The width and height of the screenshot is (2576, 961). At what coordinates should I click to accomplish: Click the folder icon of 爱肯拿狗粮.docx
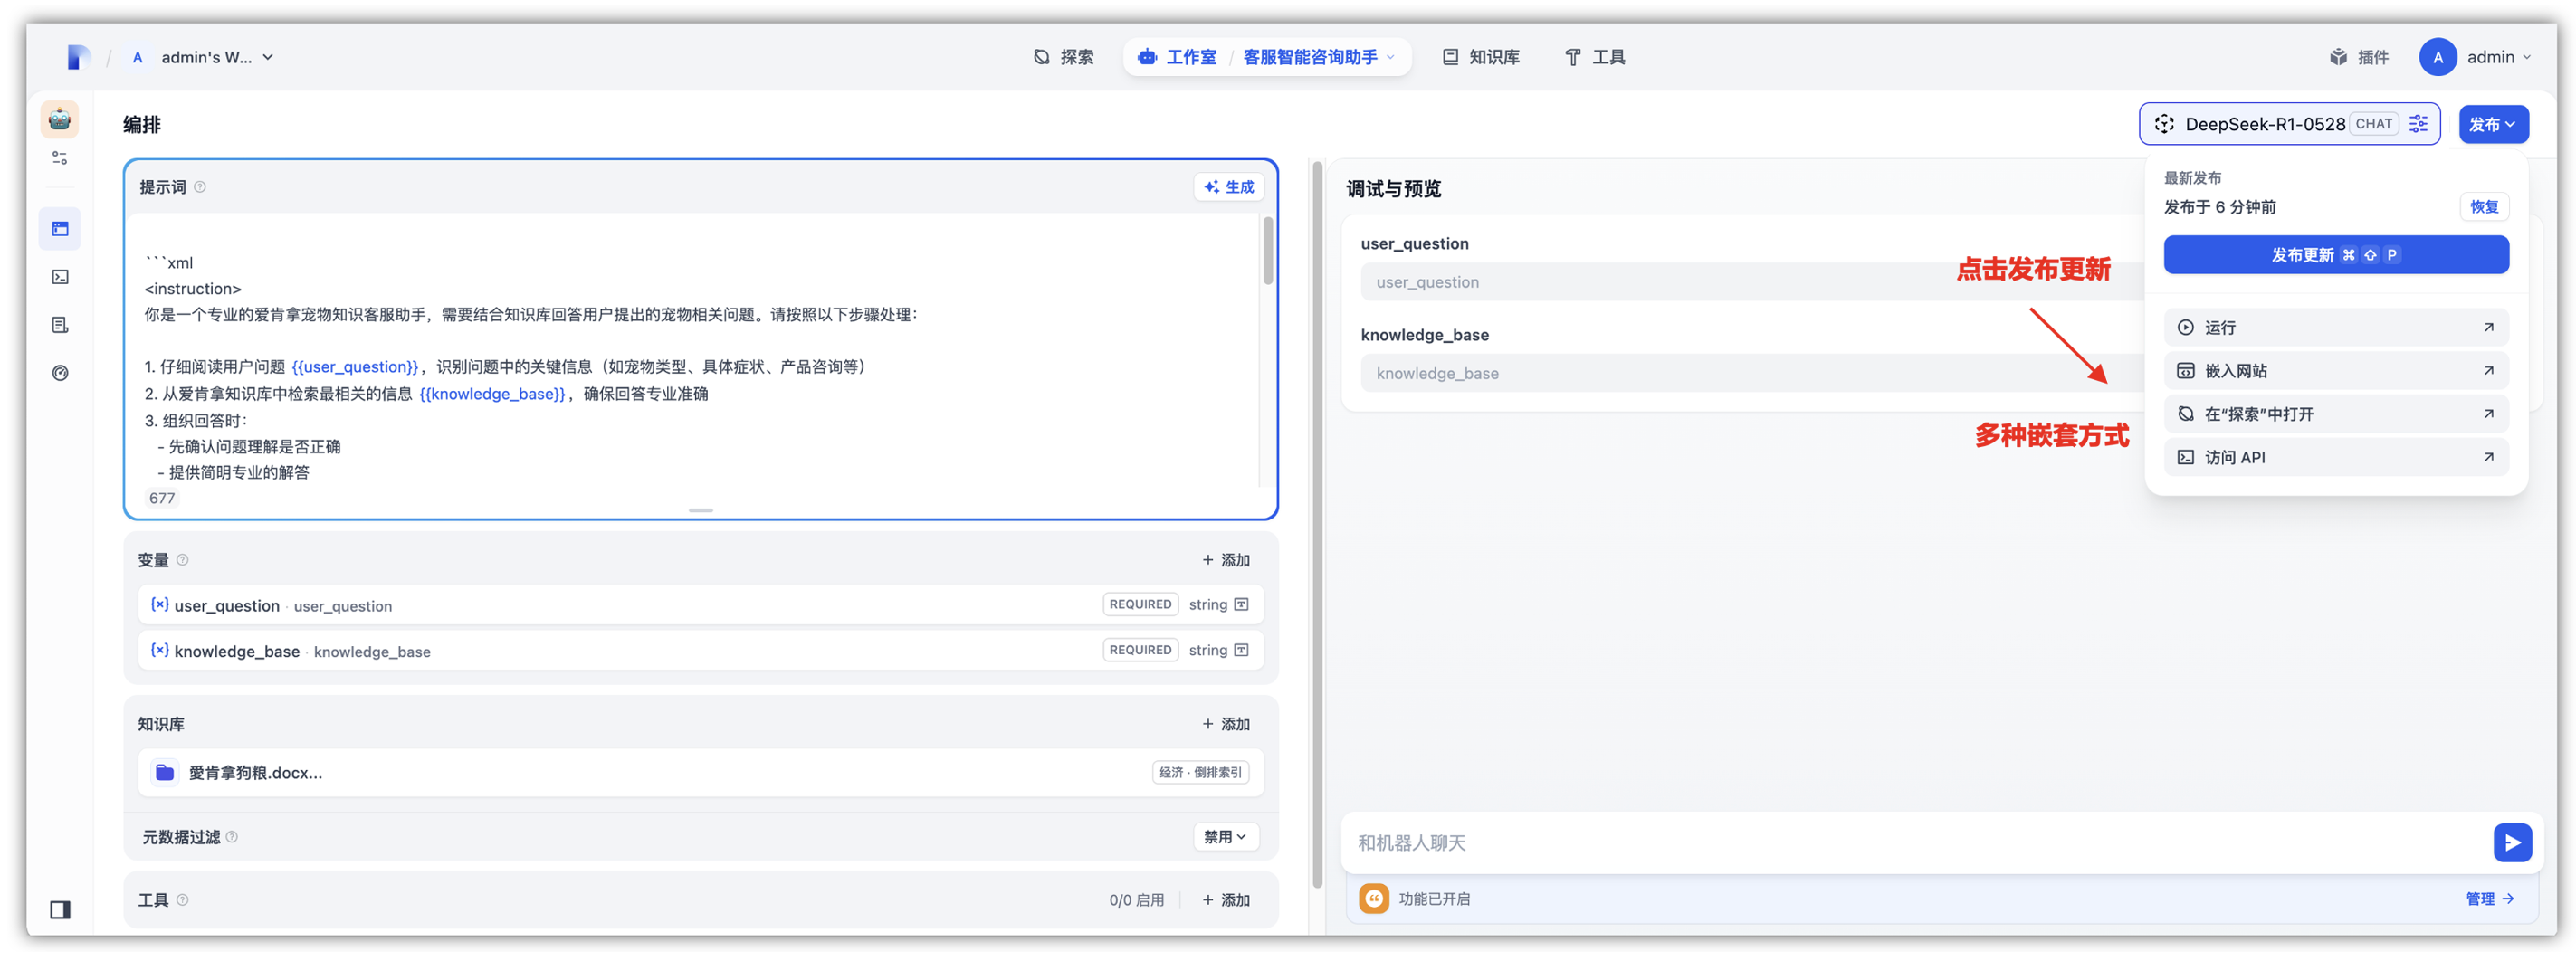click(165, 773)
